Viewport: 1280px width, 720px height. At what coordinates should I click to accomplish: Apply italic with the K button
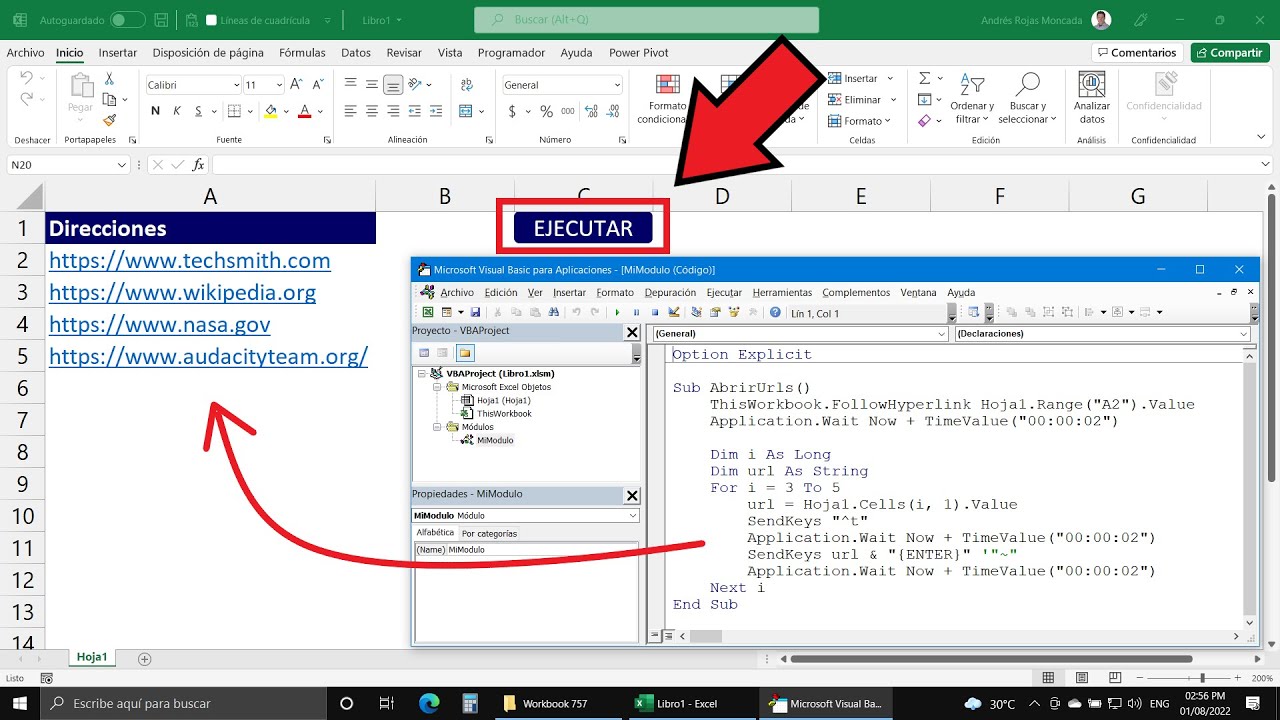point(177,111)
